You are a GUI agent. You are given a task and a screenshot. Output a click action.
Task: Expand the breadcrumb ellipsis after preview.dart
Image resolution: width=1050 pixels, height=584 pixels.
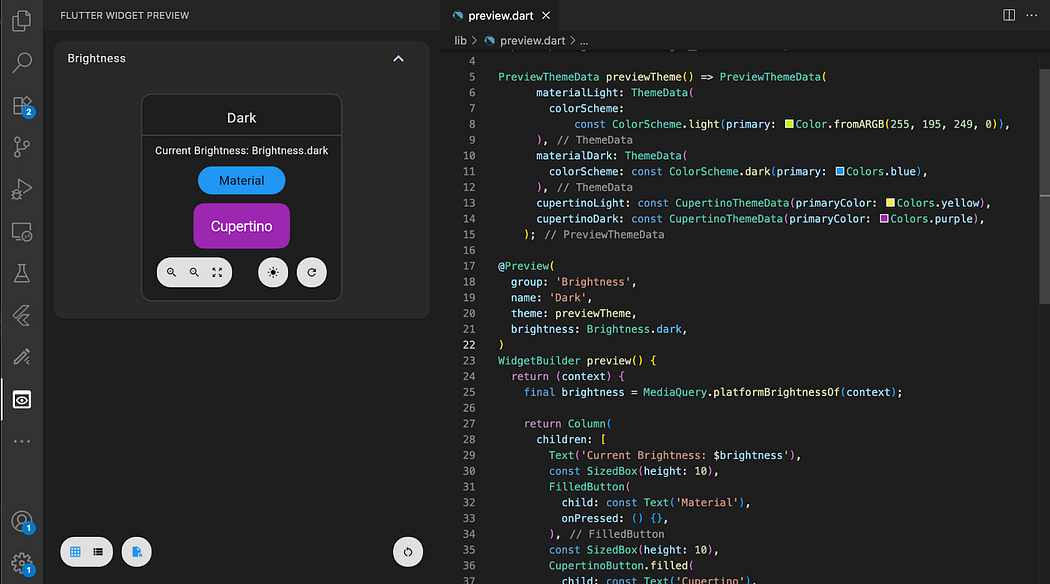pos(583,40)
